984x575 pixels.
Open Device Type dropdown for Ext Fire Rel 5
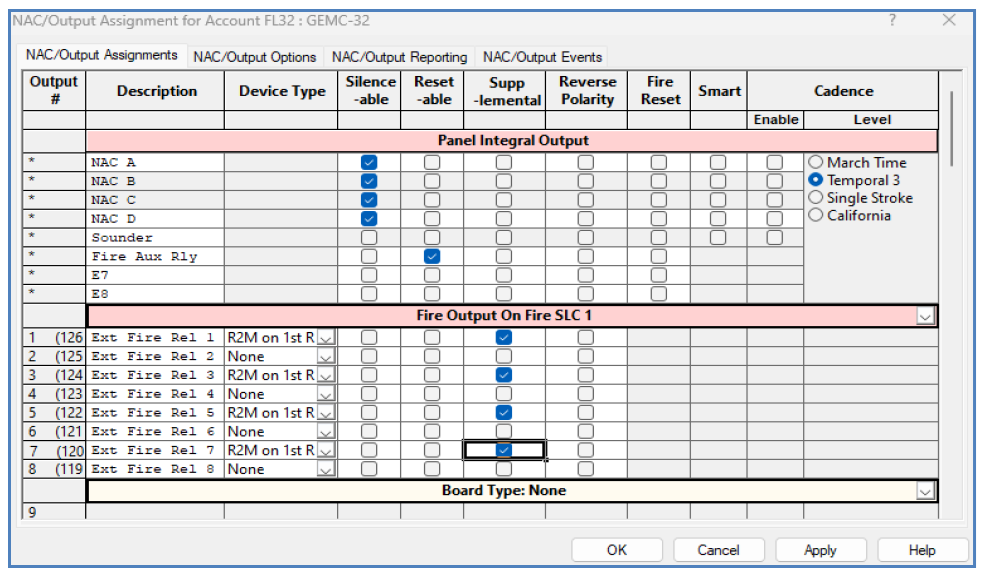[326, 414]
